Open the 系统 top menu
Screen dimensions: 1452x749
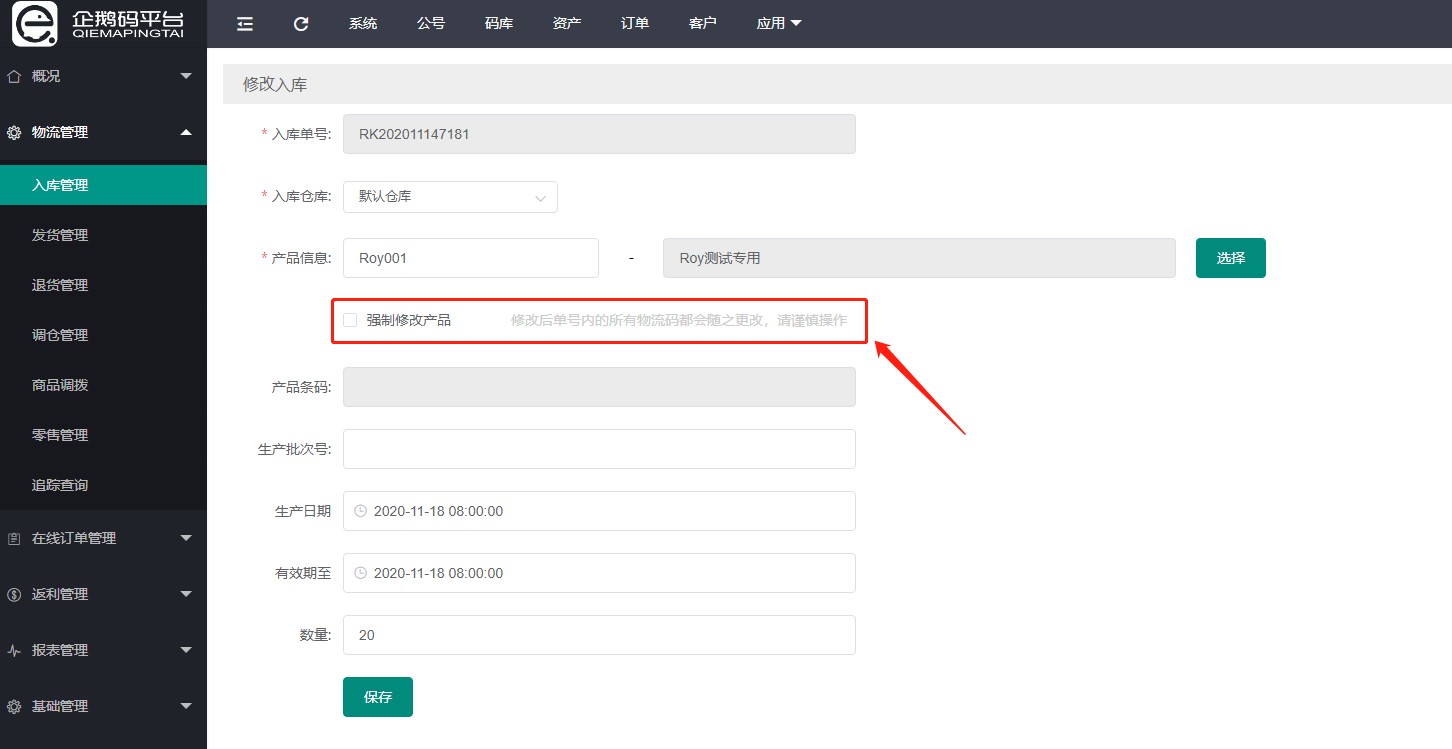(x=363, y=24)
